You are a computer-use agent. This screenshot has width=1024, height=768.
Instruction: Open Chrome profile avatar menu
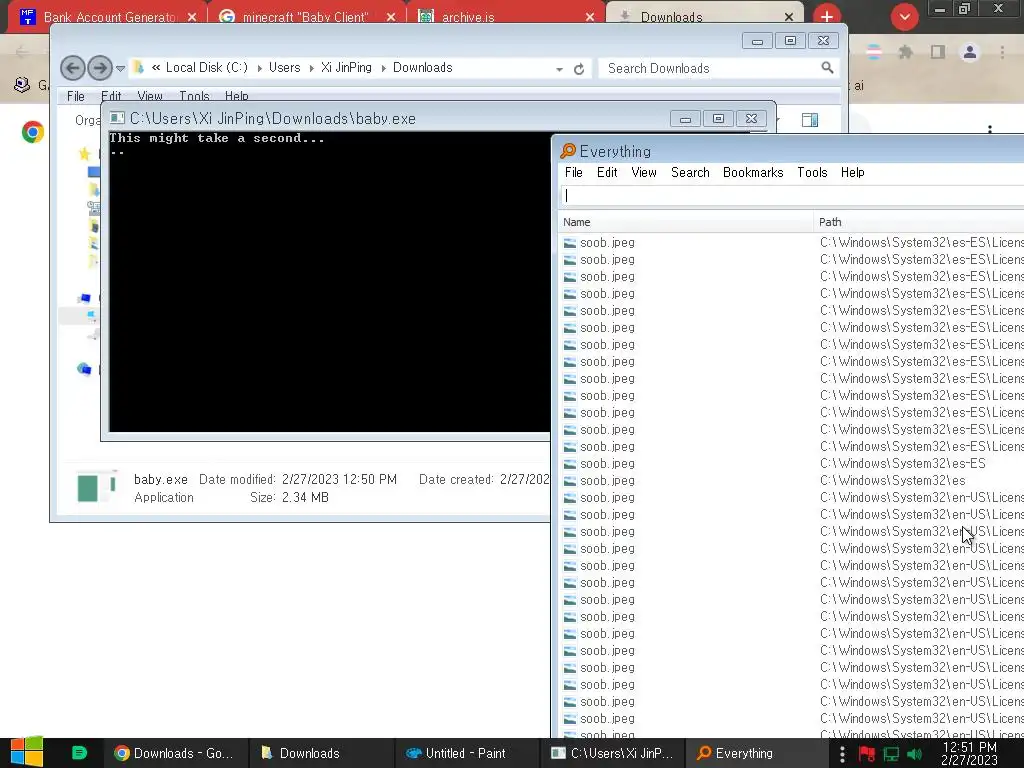(x=970, y=52)
